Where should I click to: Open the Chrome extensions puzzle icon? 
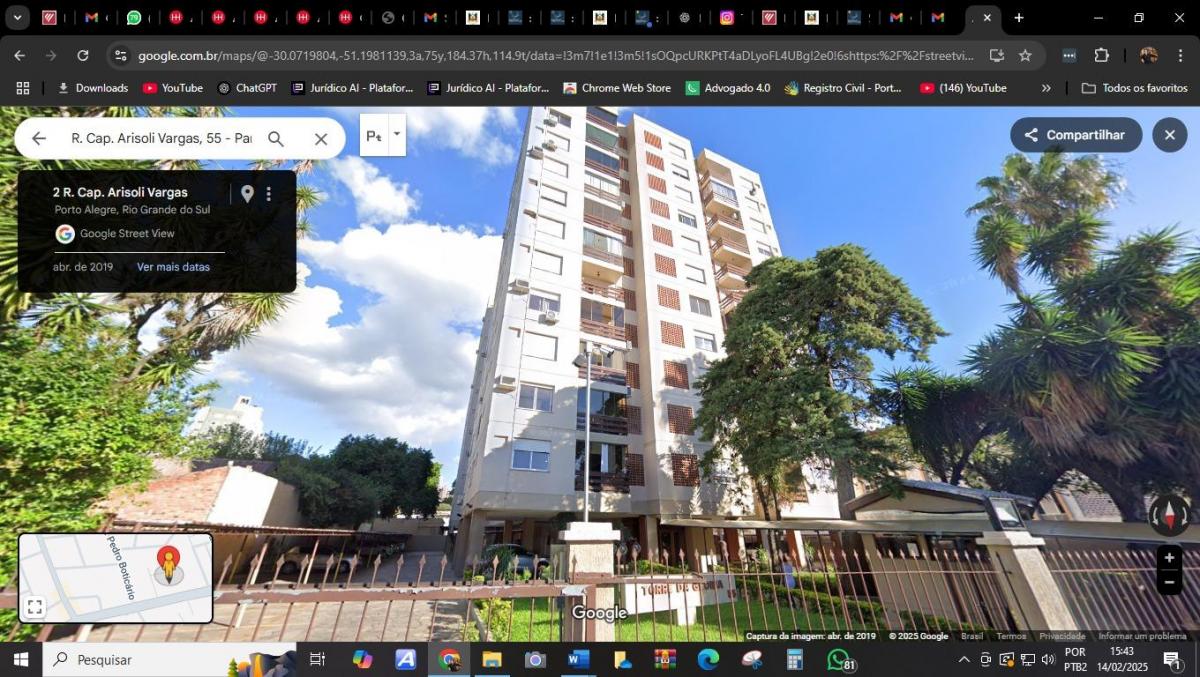(1101, 56)
